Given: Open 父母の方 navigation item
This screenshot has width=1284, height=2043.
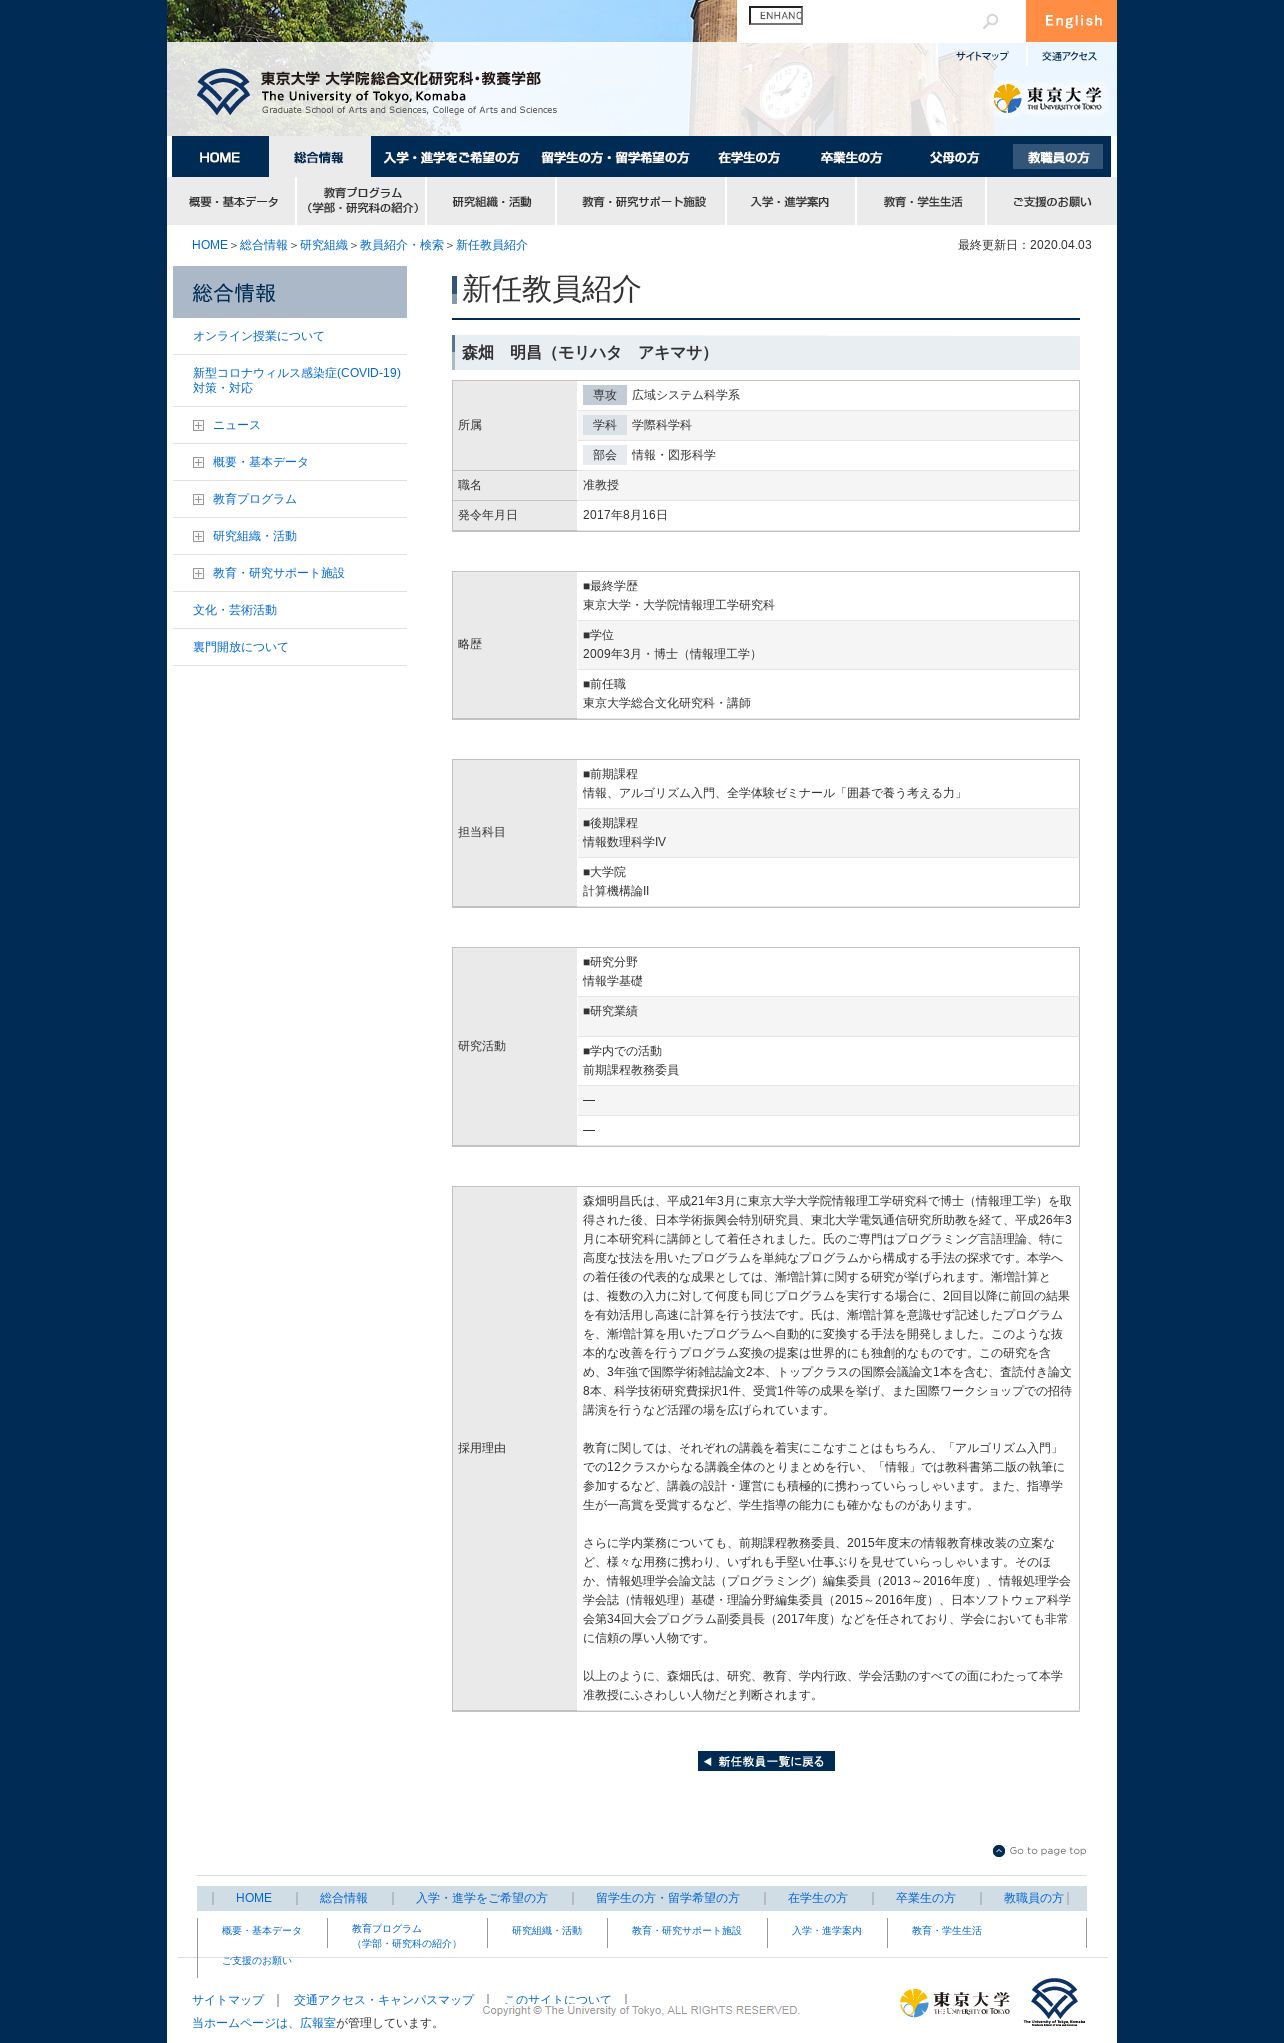Looking at the screenshot, I should click(x=954, y=157).
